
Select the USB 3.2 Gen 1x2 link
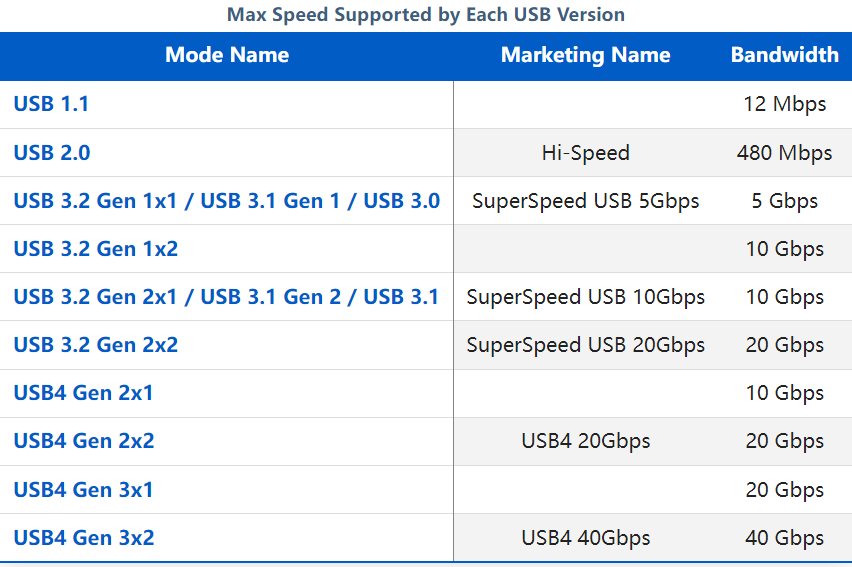tap(96, 248)
